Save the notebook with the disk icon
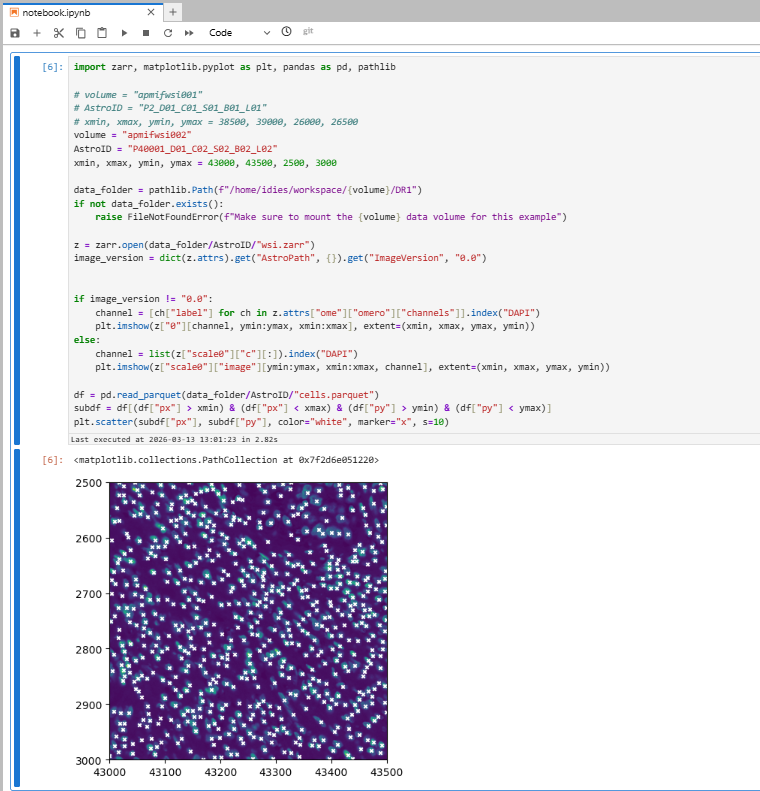Image resolution: width=760 pixels, height=791 pixels. click(15, 33)
